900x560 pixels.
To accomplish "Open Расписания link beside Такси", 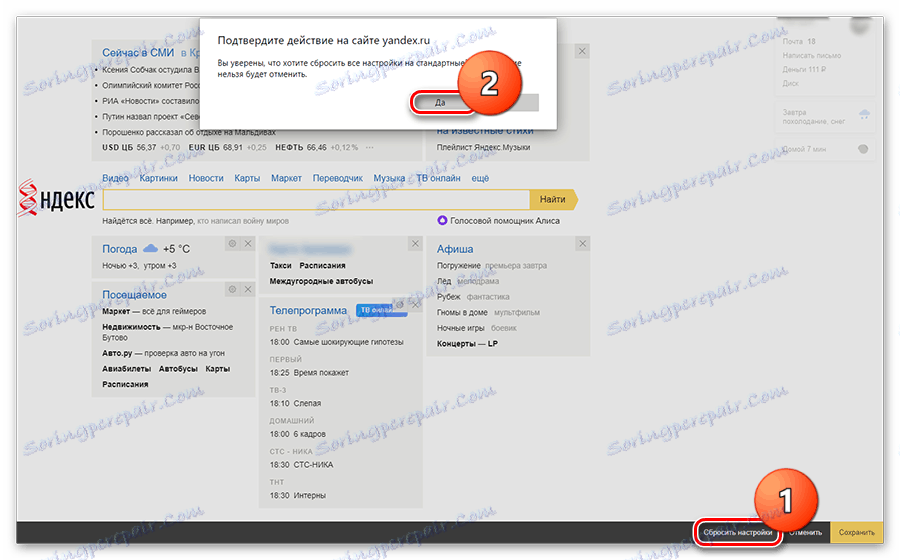I will pos(323,265).
